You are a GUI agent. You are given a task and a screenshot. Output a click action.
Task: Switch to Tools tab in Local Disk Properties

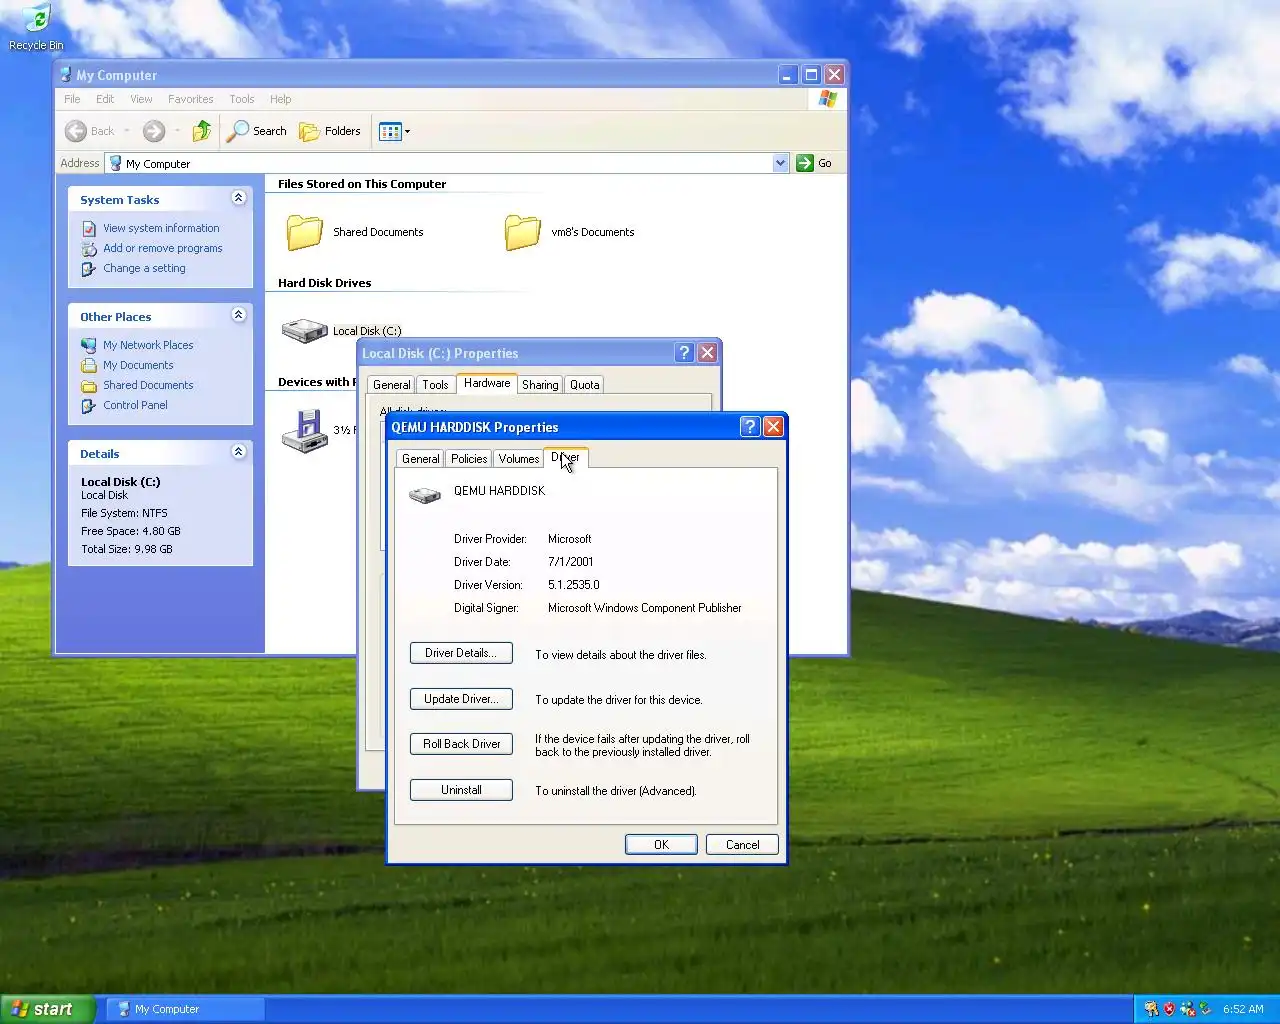[435, 385]
